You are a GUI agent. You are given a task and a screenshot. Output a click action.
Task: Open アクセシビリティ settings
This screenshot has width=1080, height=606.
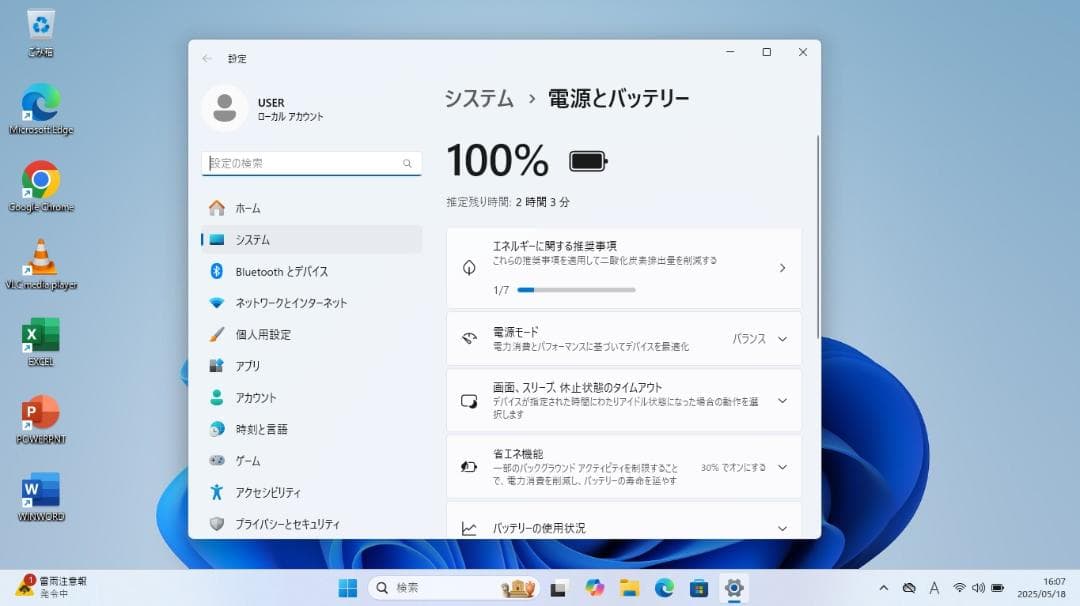tap(265, 492)
